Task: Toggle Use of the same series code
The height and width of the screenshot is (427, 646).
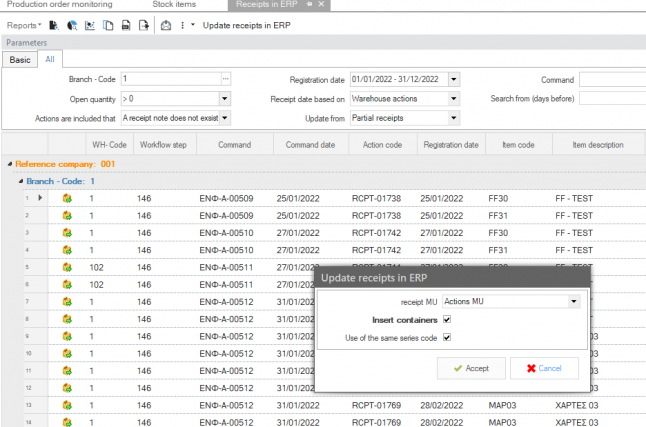Action: point(447,338)
